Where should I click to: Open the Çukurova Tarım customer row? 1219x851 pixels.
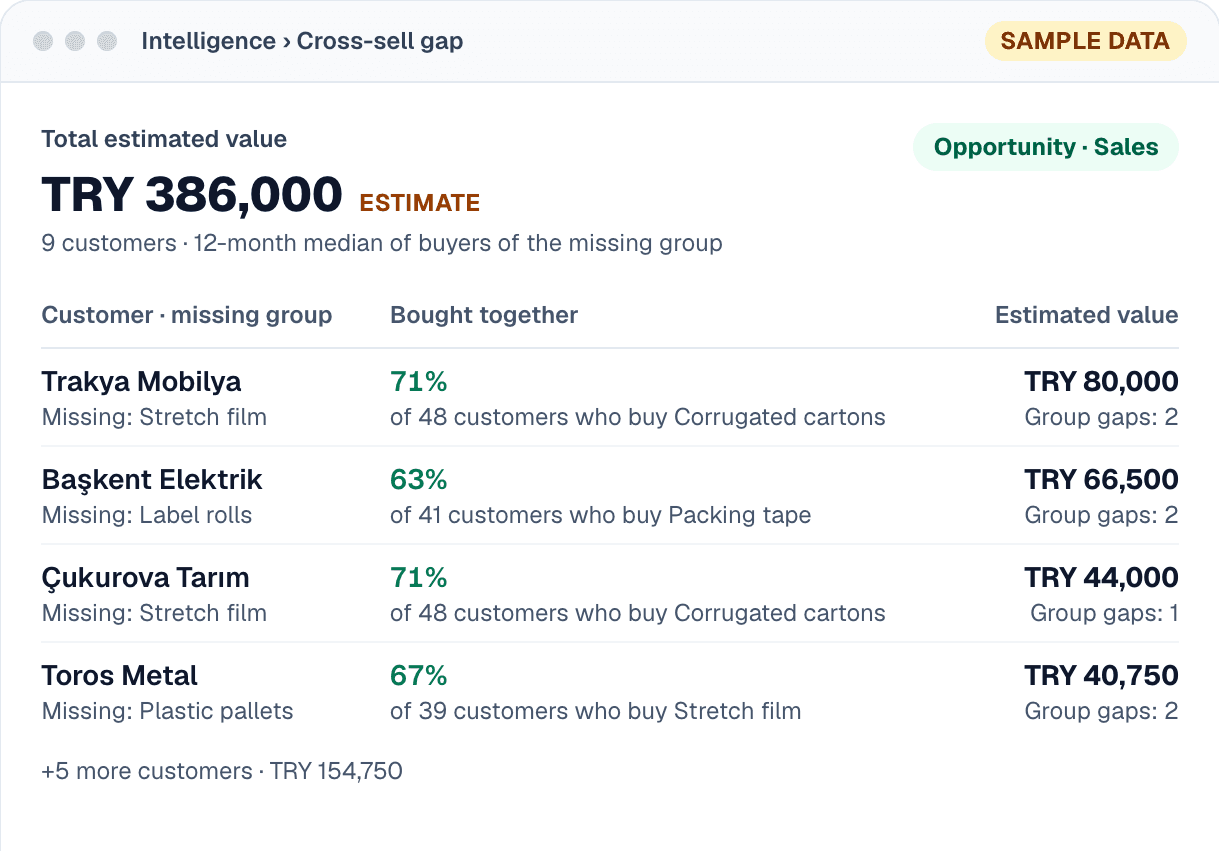coord(610,594)
